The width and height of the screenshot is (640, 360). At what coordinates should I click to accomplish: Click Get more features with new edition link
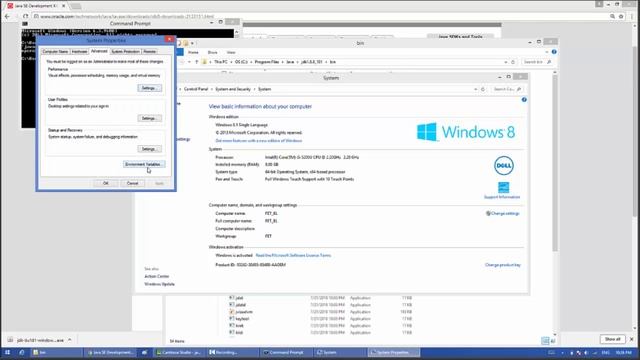[259, 140]
